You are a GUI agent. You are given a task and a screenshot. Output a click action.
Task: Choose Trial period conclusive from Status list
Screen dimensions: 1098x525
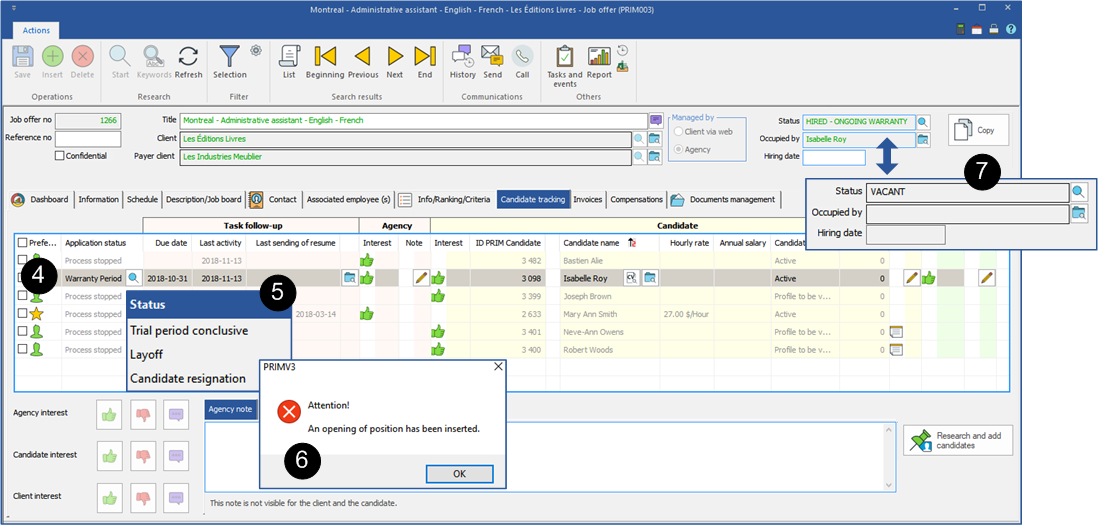coord(188,330)
